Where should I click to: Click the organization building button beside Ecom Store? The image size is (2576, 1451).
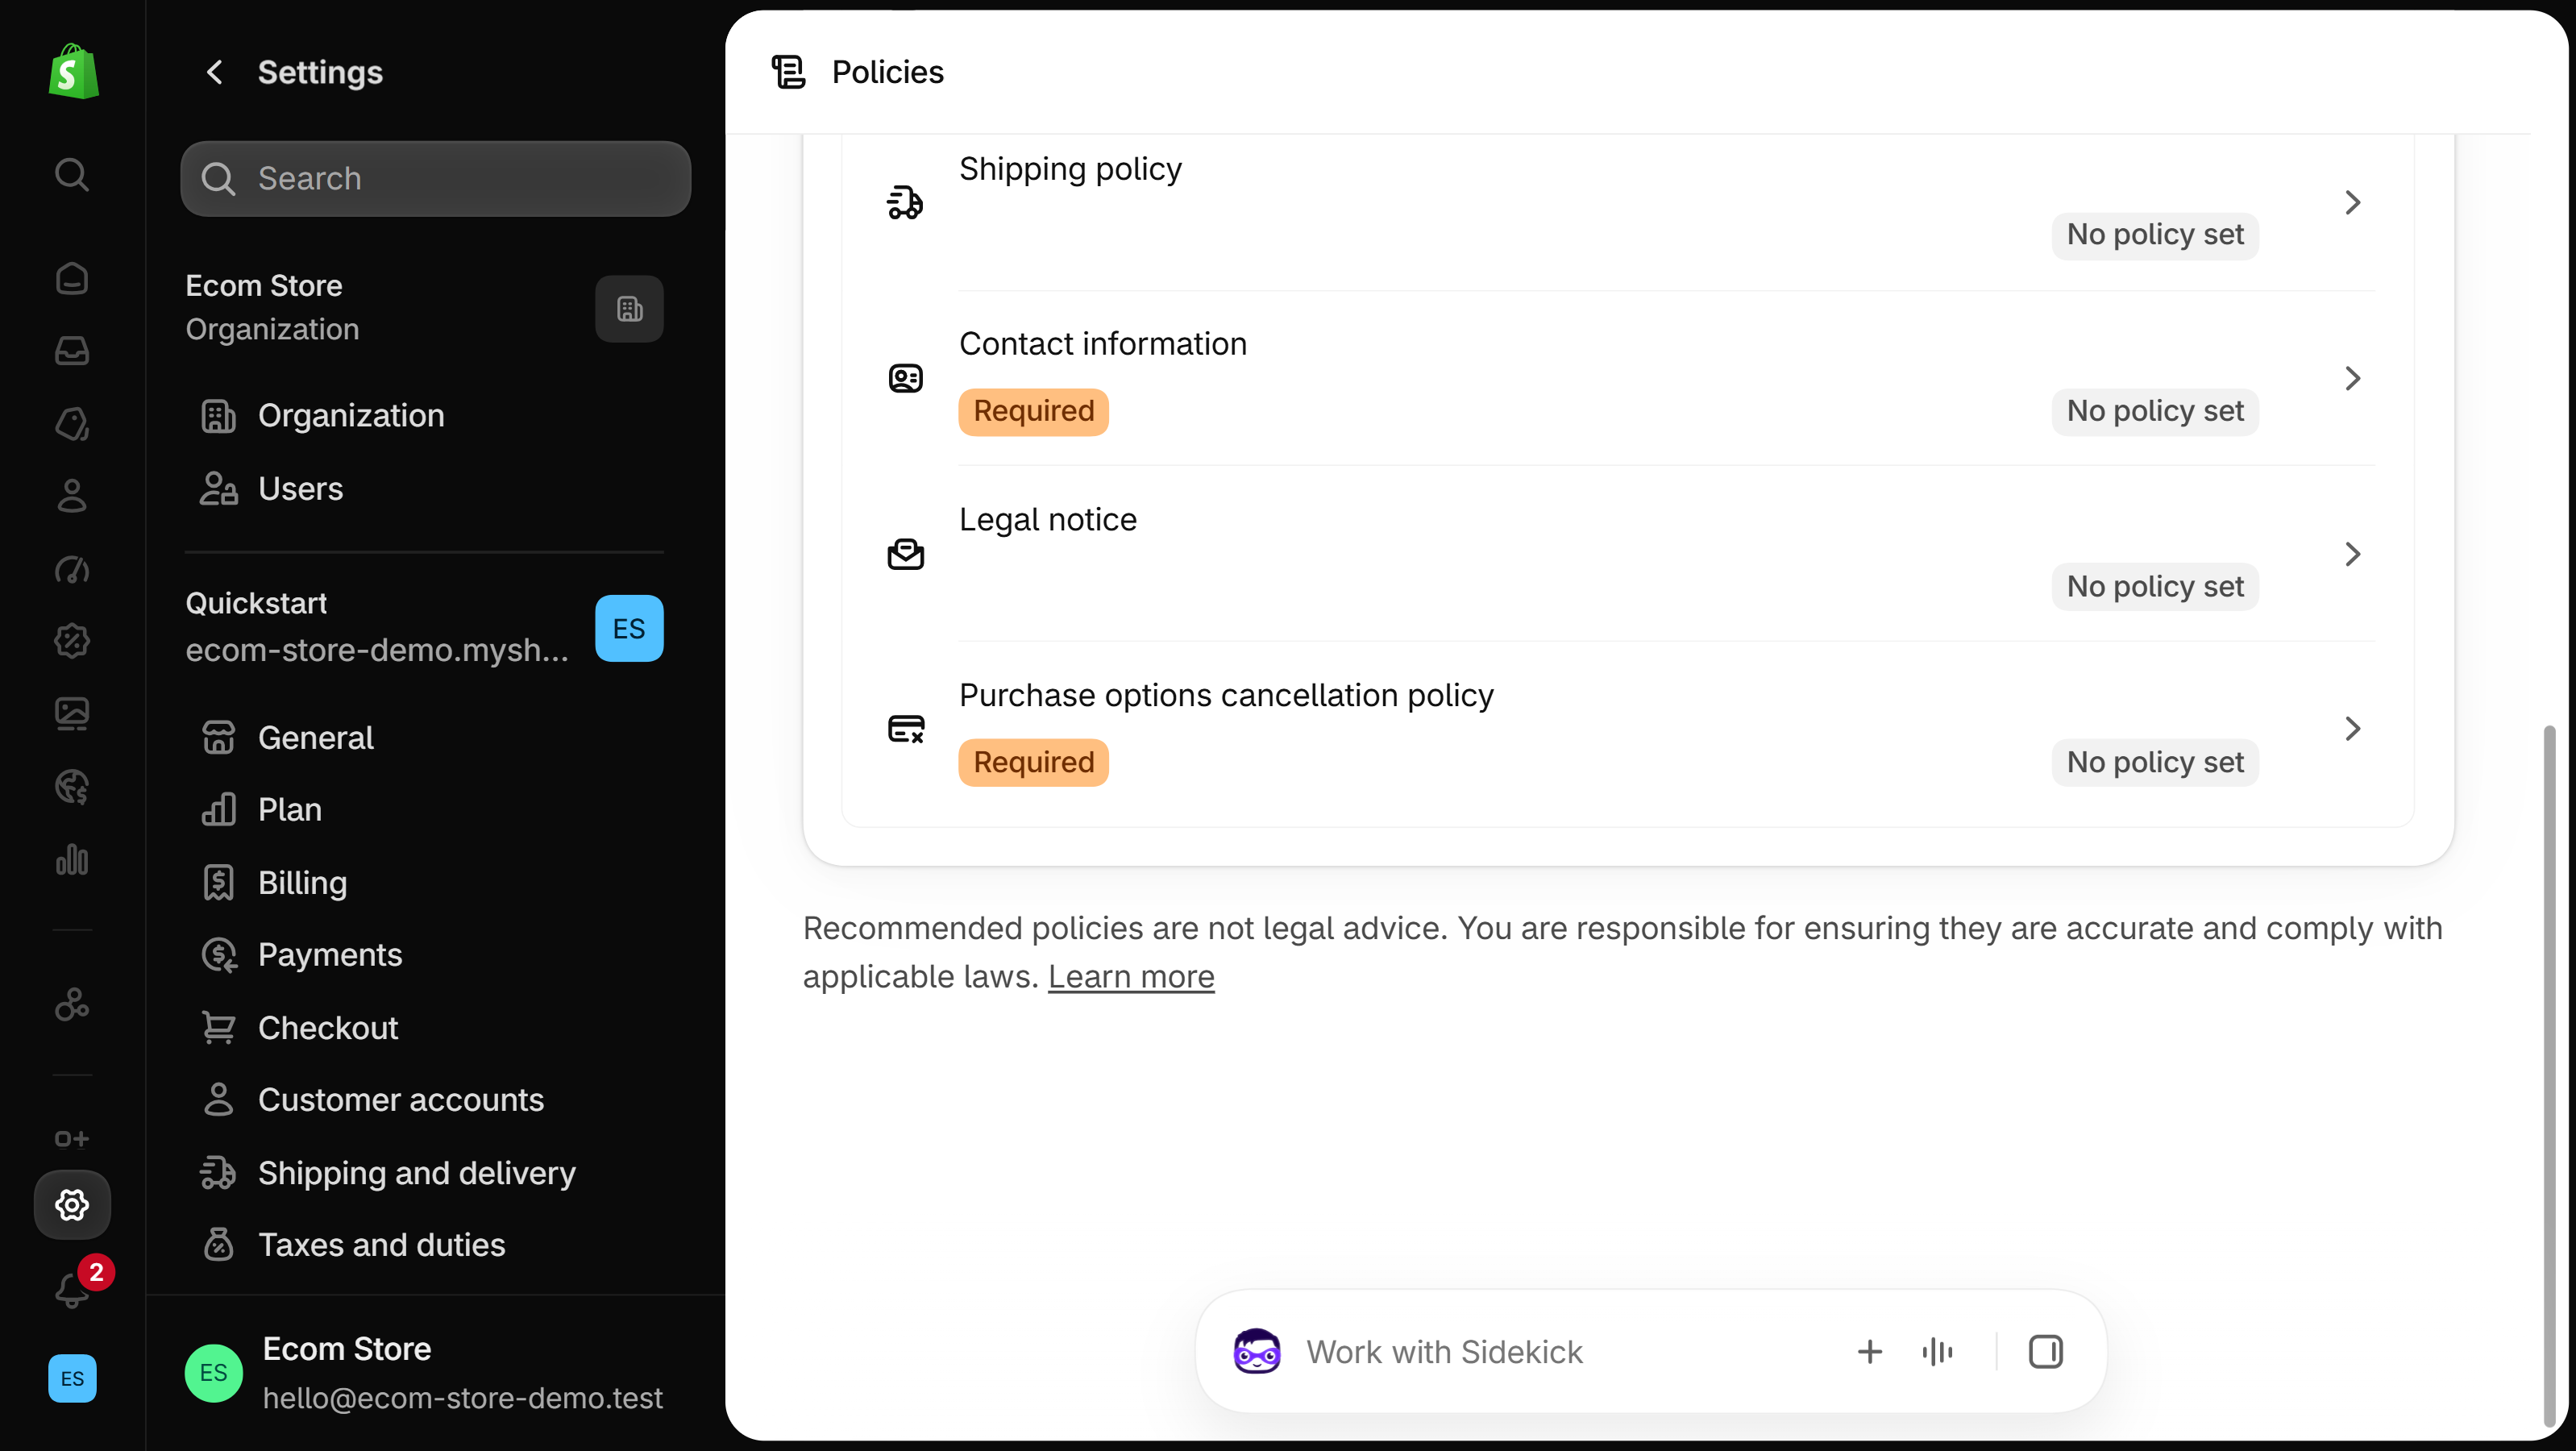pyautogui.click(x=629, y=309)
